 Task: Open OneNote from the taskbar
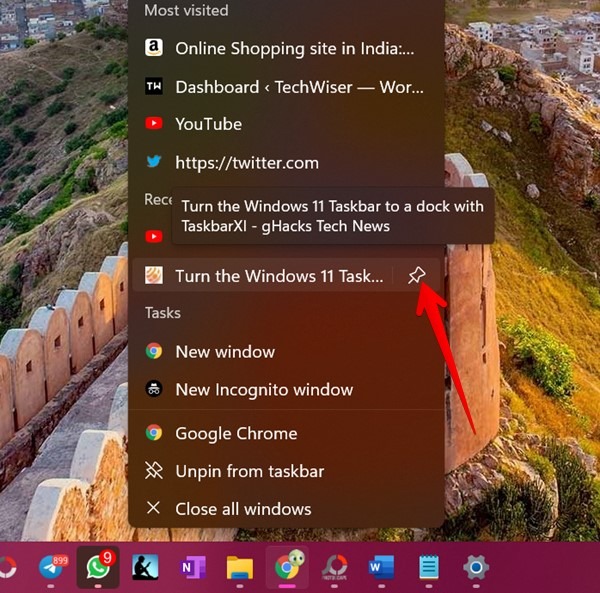[192, 567]
